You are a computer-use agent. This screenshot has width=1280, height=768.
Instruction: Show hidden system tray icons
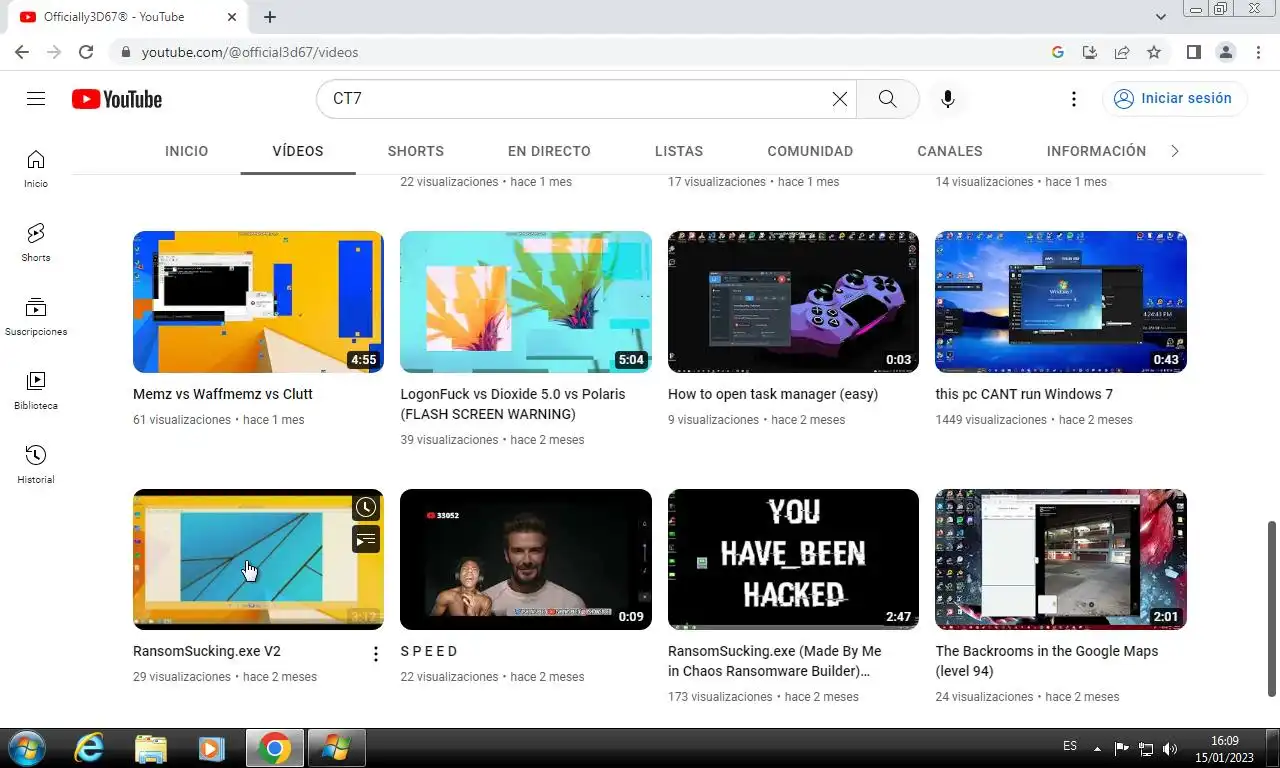pos(1097,748)
